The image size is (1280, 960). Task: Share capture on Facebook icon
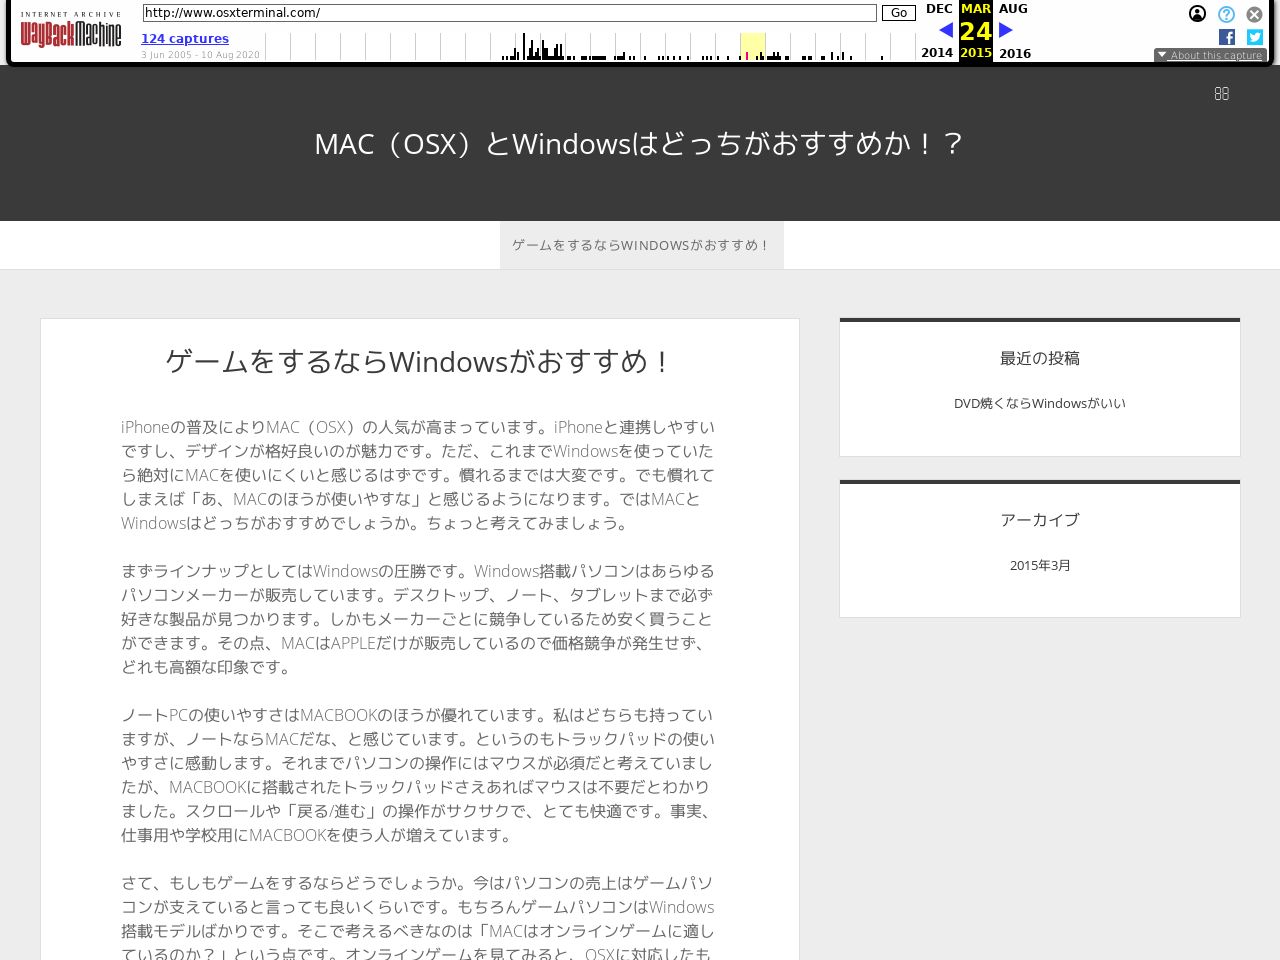click(1226, 37)
